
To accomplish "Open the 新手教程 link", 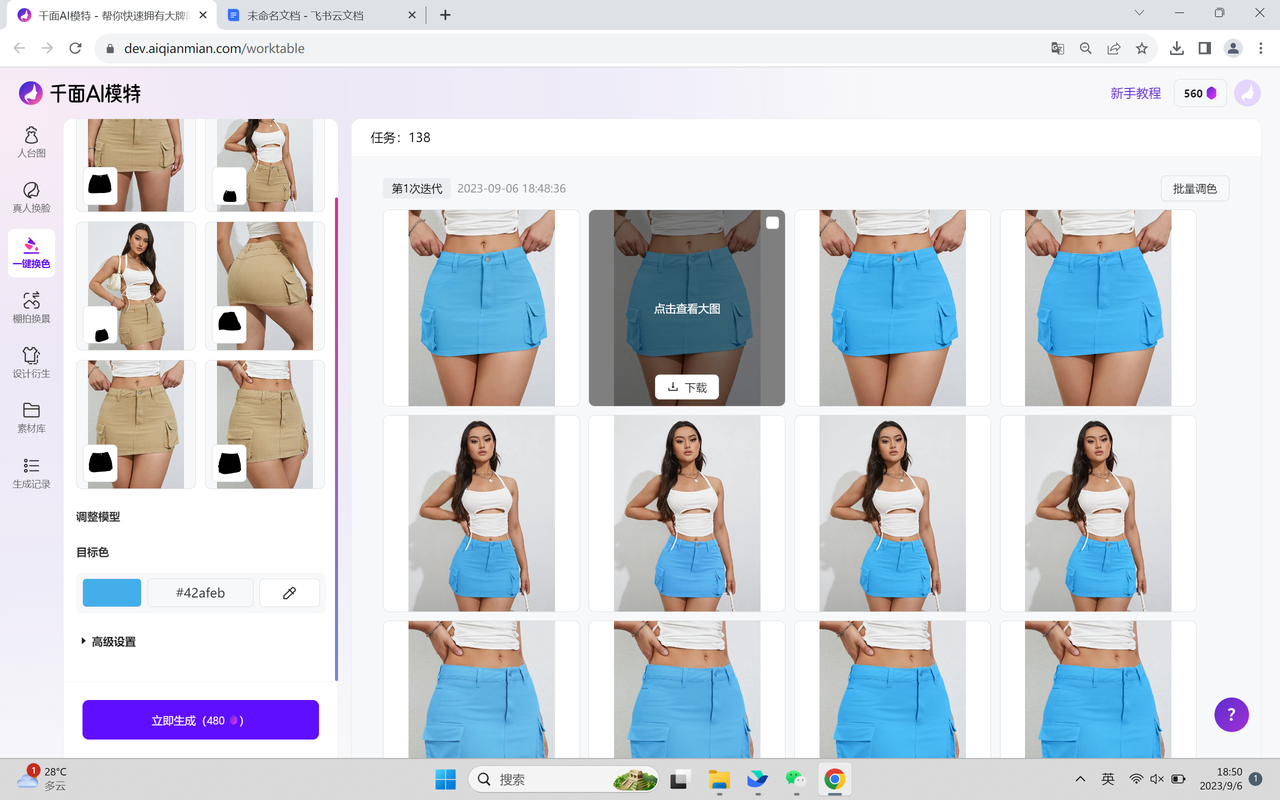I will 1135,93.
